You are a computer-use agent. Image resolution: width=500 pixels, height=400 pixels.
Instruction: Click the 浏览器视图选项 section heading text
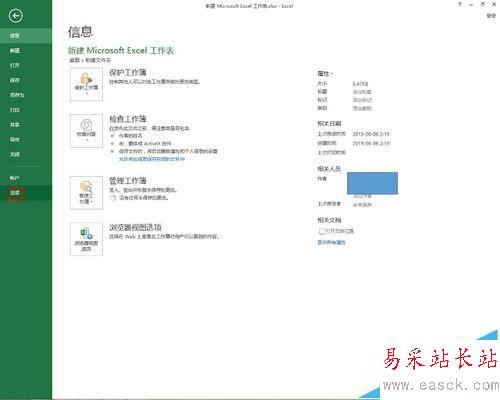135,227
